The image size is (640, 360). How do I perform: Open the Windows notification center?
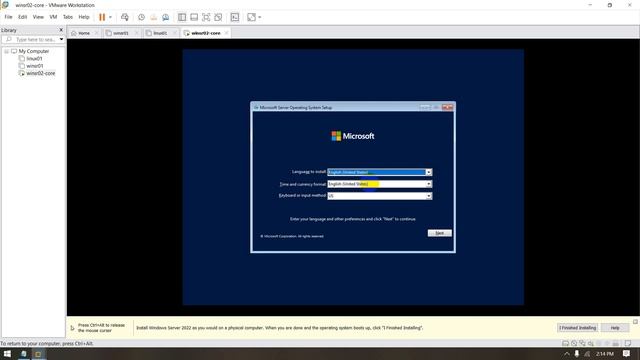pyautogui.click(x=627, y=354)
